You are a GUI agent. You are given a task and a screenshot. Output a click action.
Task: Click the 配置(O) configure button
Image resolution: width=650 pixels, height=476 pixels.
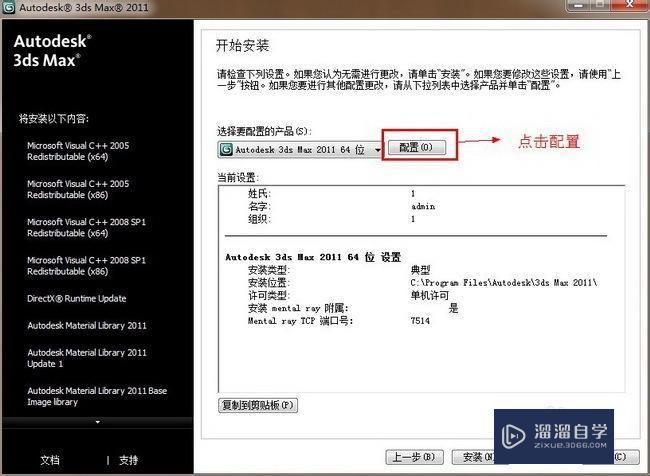coord(417,147)
